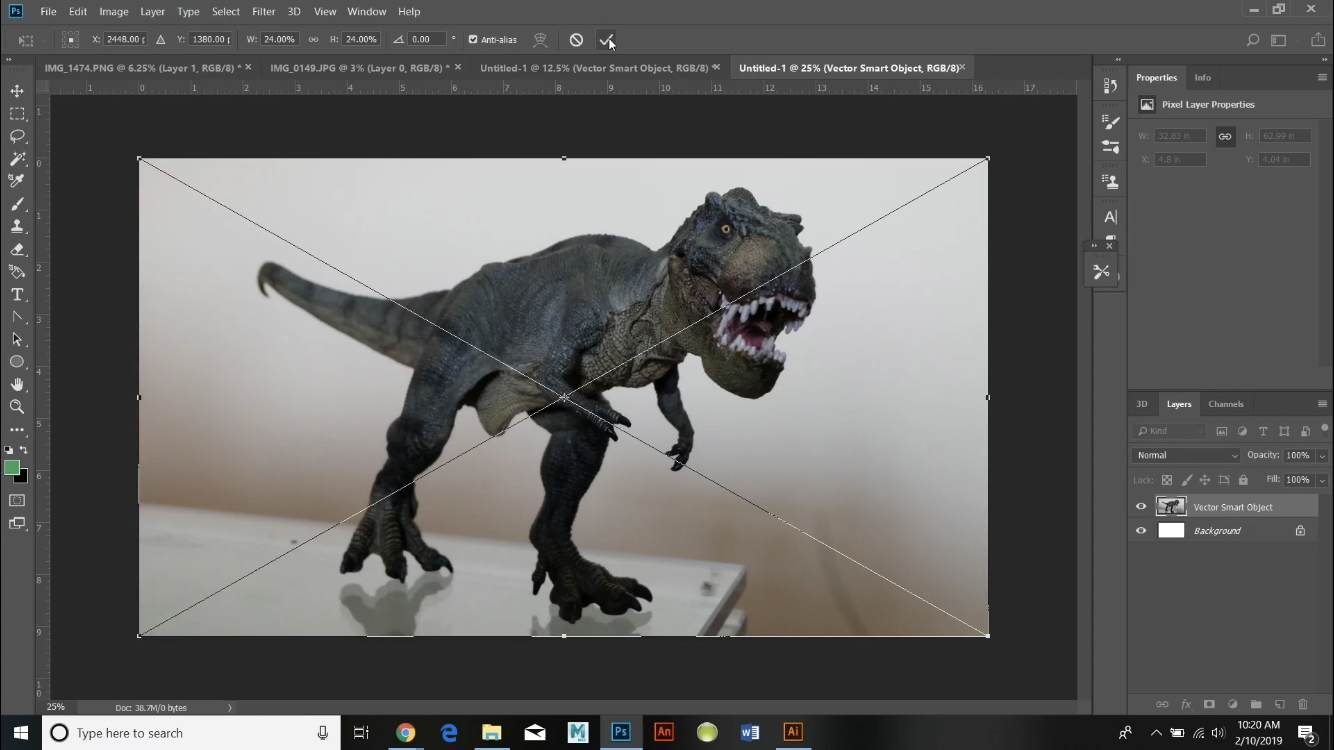Image resolution: width=1334 pixels, height=750 pixels.
Task: Select the Move tool
Action: (x=16, y=89)
